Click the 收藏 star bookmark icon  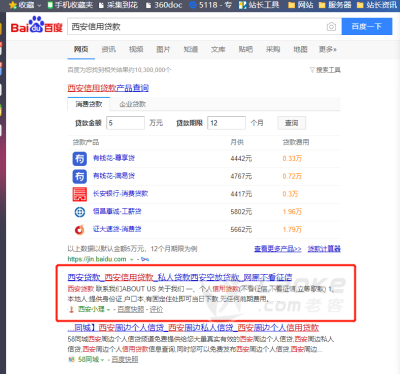pyautogui.click(x=13, y=5)
